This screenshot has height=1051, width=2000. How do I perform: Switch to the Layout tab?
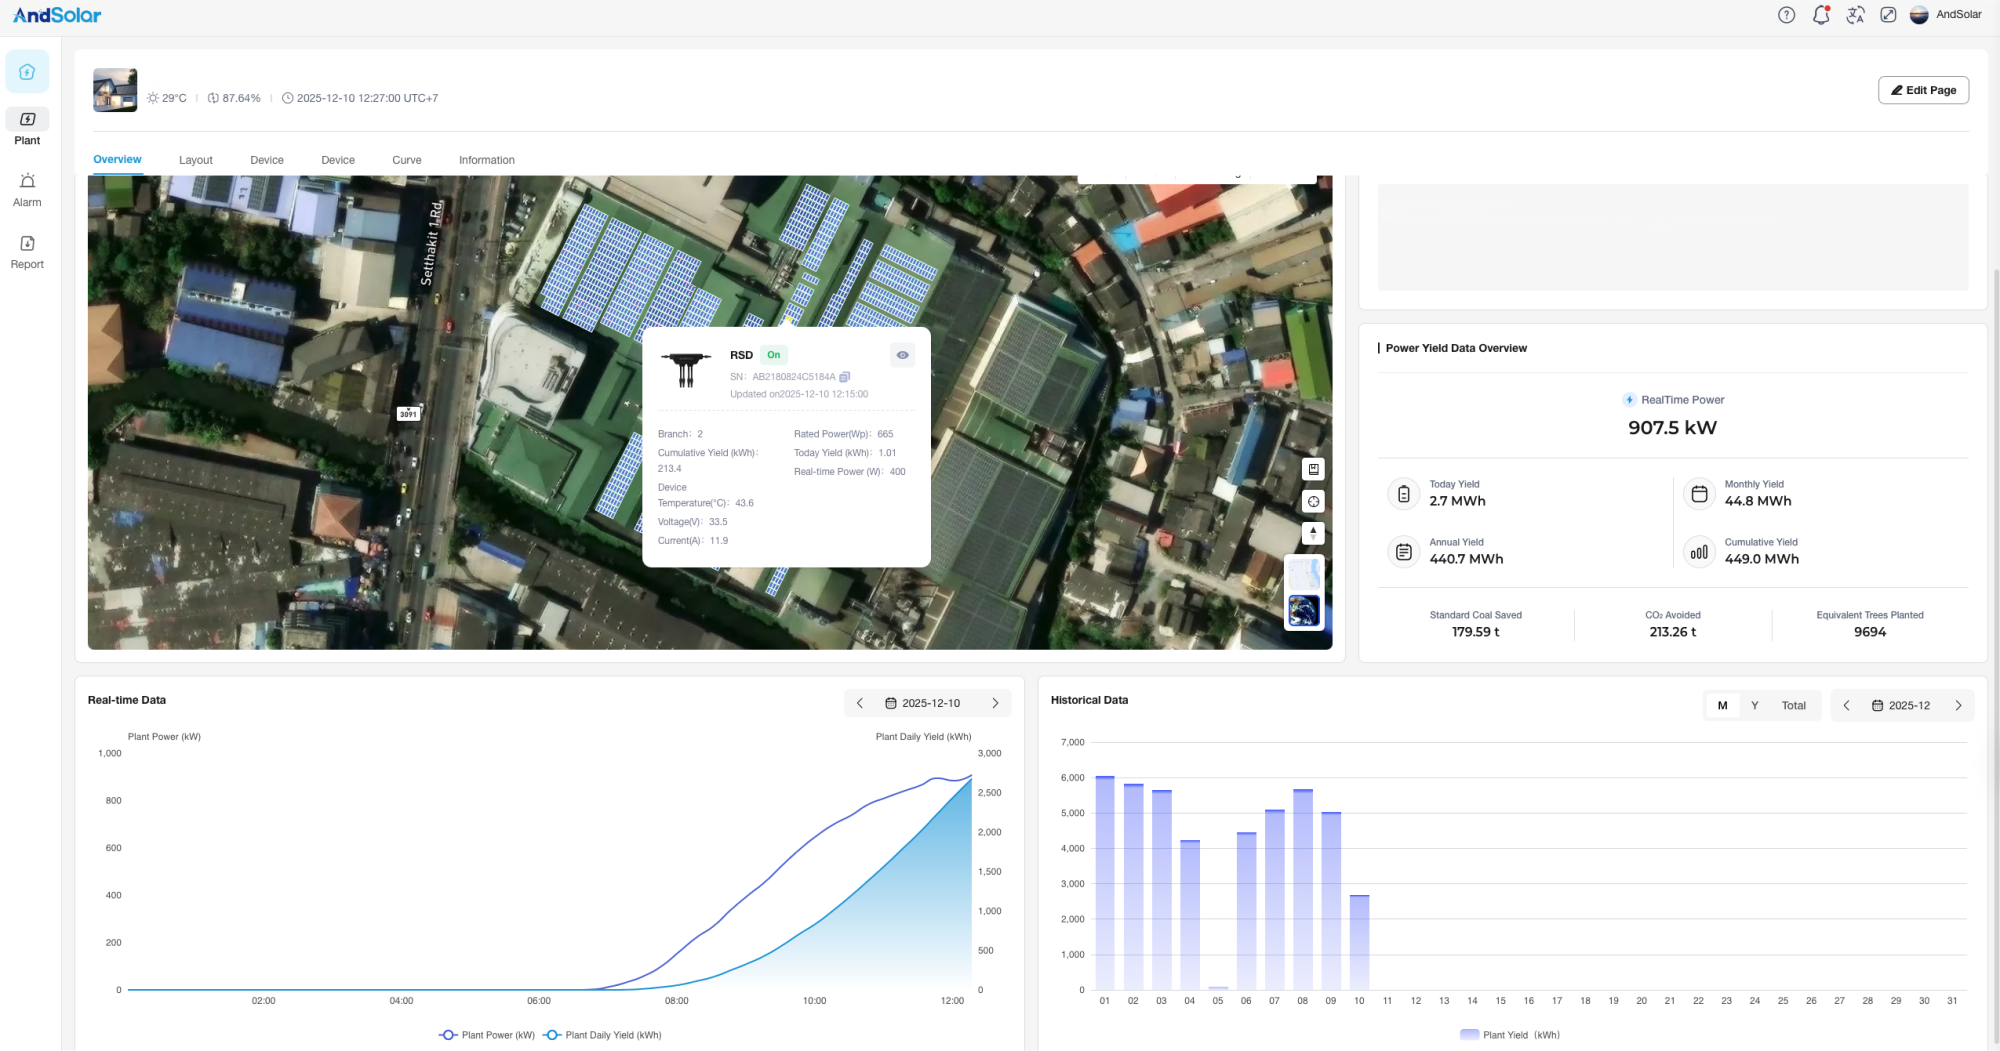(x=196, y=160)
